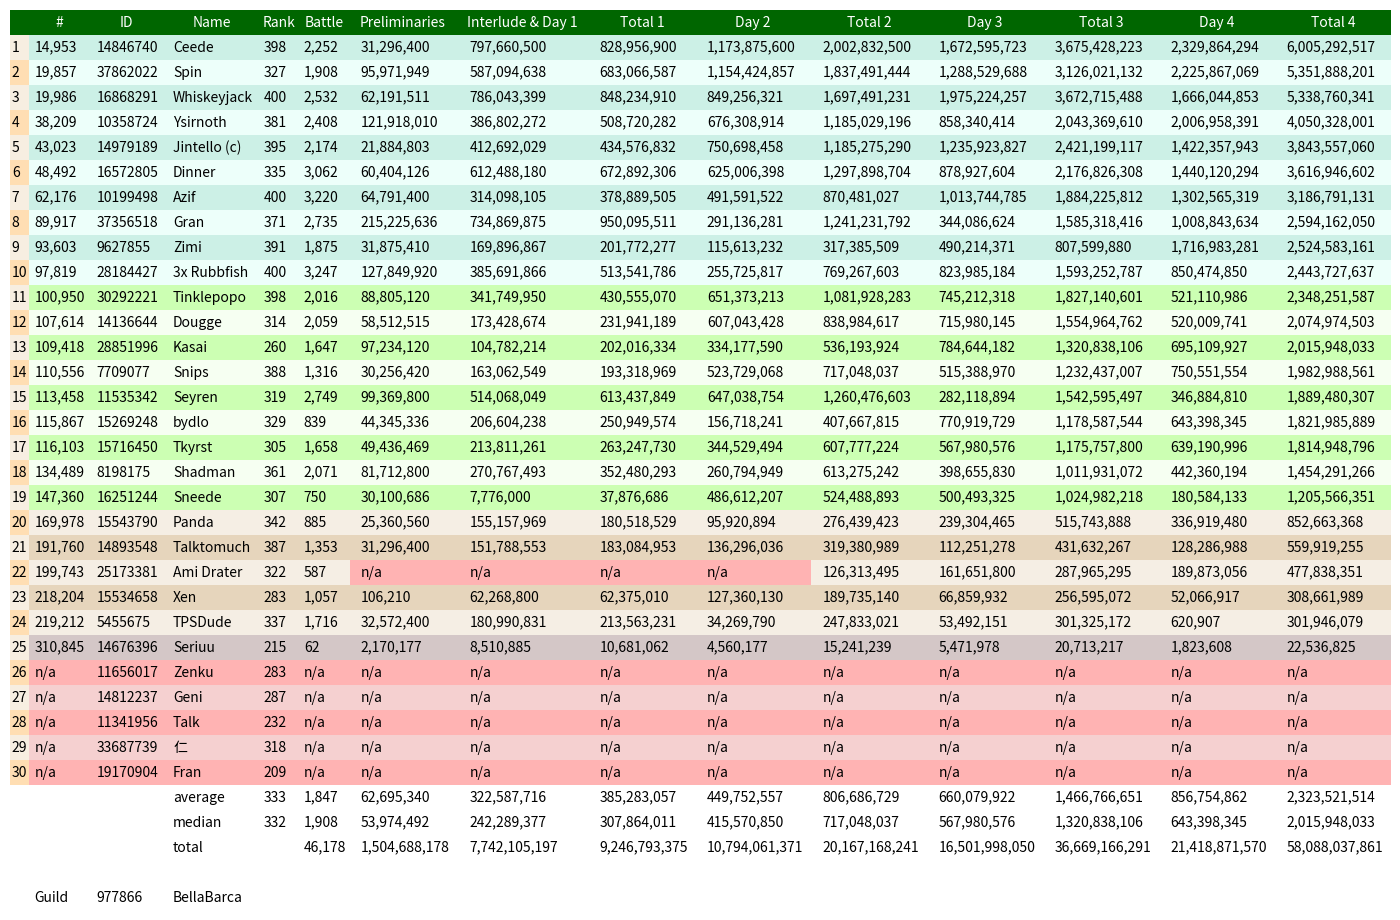The width and height of the screenshot is (1400, 920).
Task: Select the 'Guild' label at bottom
Action: [x=51, y=897]
